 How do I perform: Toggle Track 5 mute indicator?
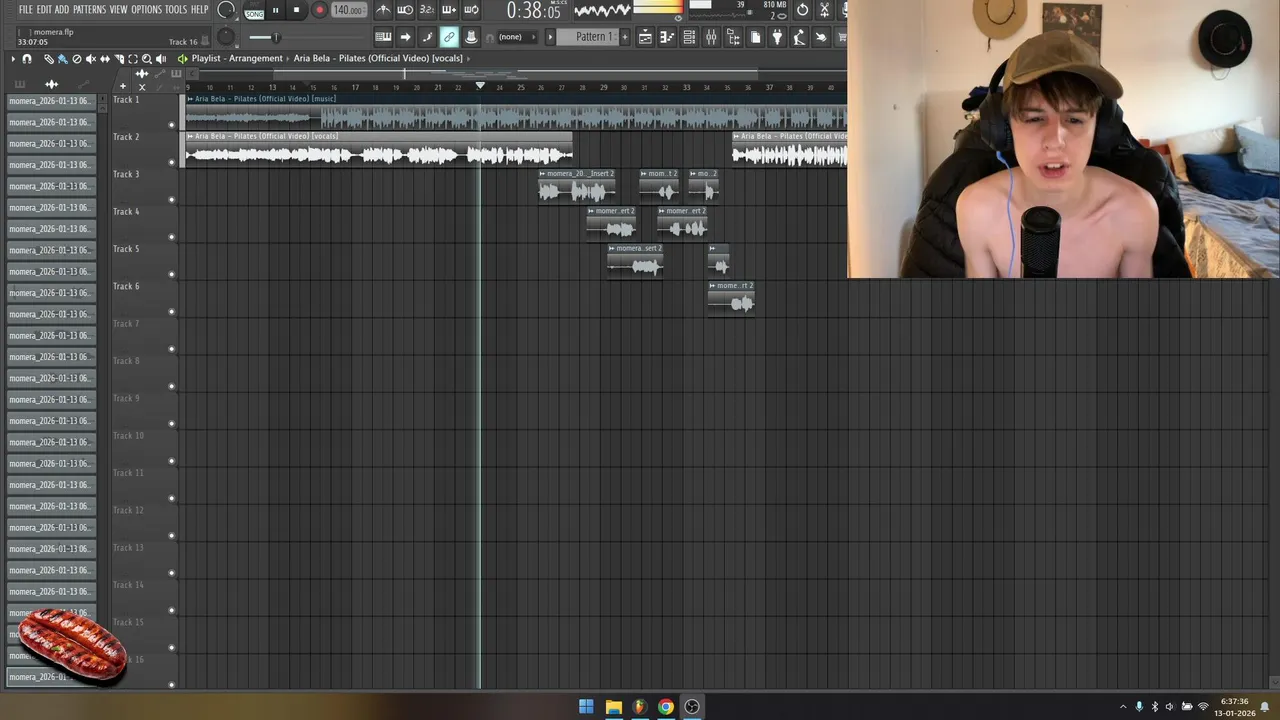coord(171,274)
